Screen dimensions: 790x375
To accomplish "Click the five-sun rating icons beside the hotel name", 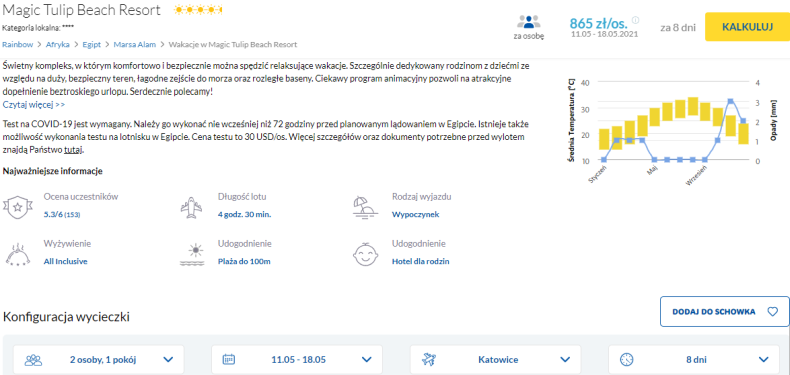I will [198, 10].
